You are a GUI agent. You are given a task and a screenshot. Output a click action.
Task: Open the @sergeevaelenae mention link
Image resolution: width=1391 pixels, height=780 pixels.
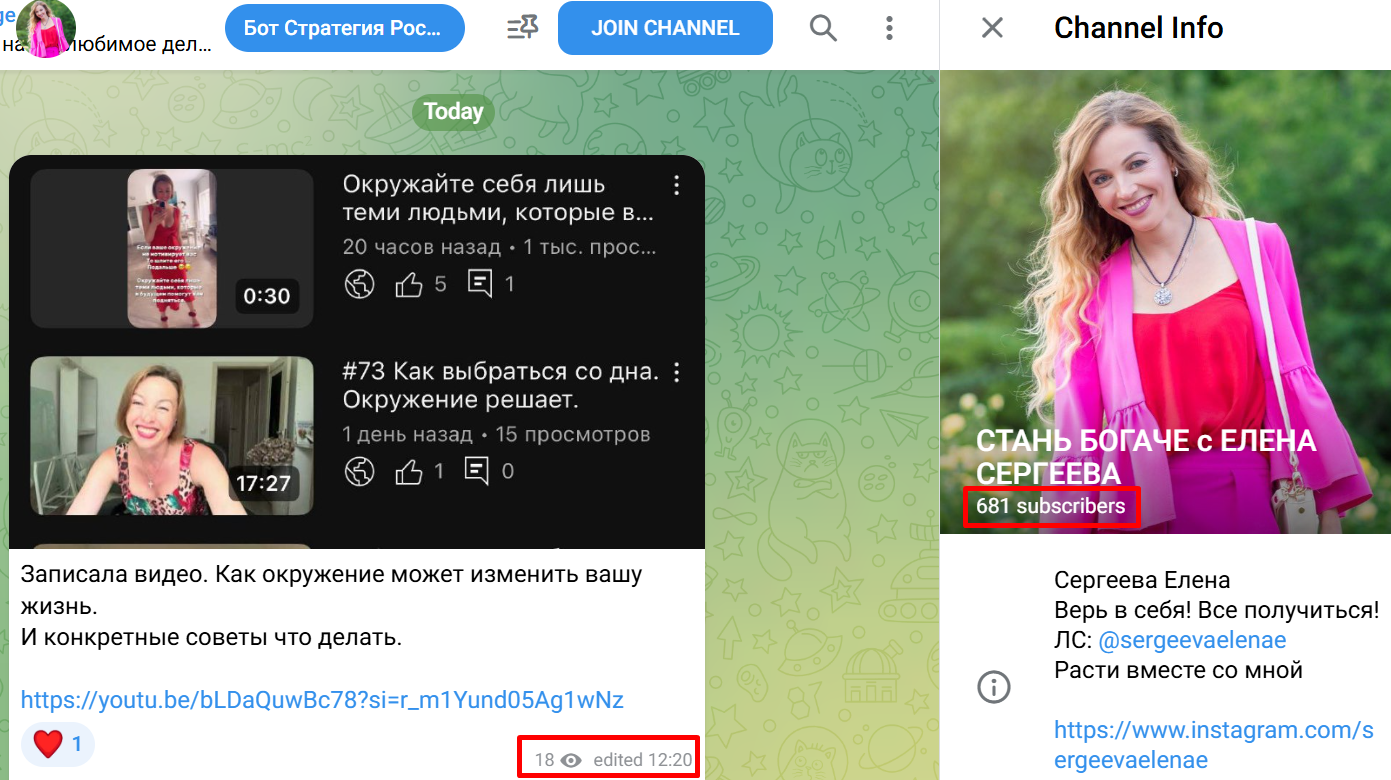coord(1192,640)
